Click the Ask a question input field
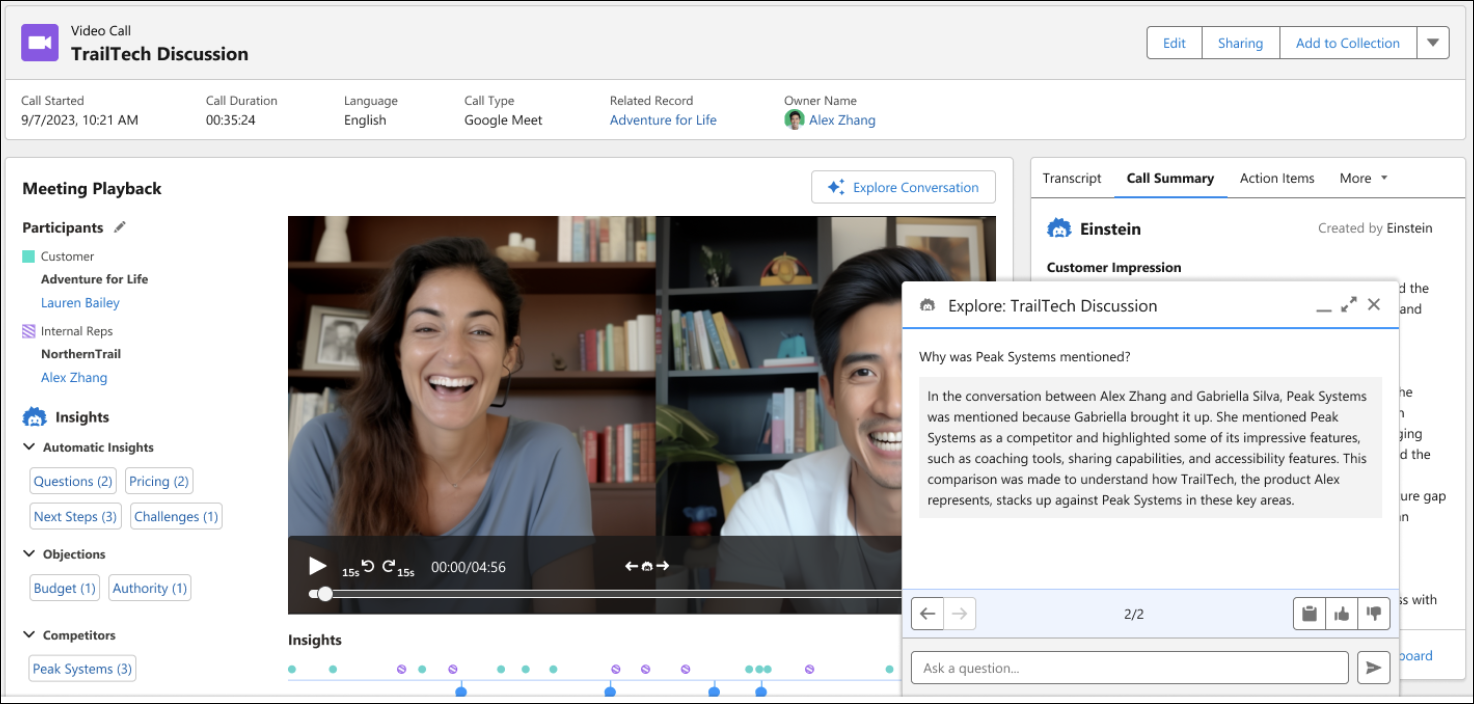The height and width of the screenshot is (704, 1474). click(1129, 668)
